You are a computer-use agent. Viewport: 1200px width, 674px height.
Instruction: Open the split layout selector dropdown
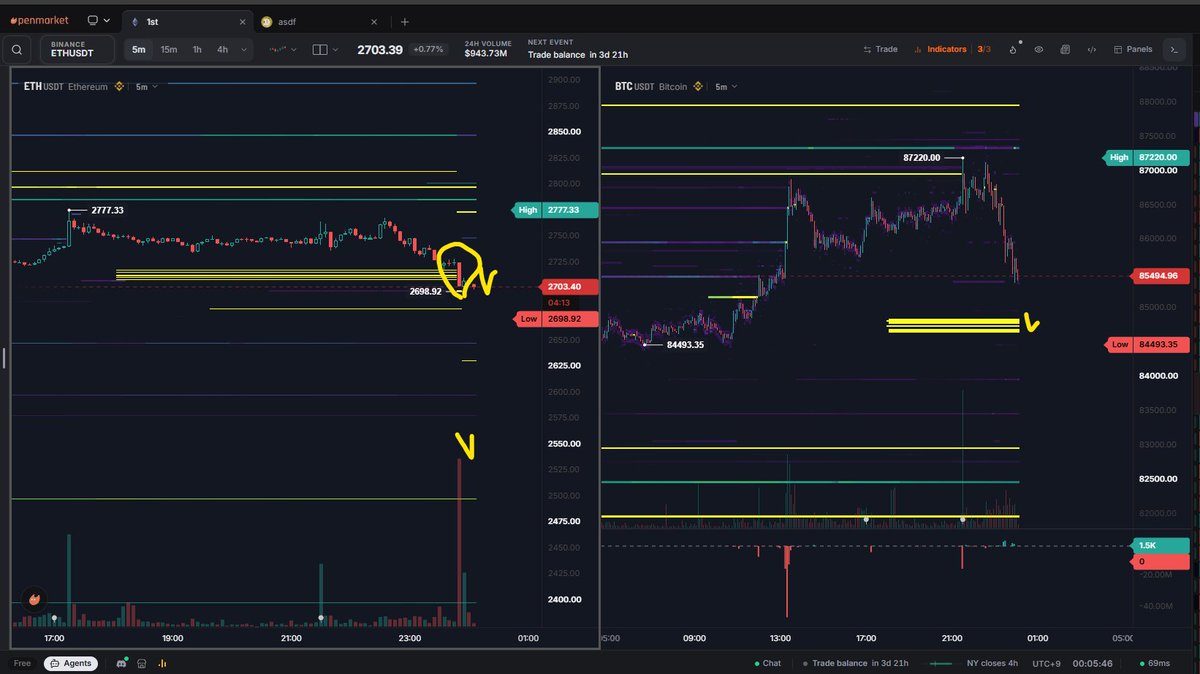click(x=325, y=49)
